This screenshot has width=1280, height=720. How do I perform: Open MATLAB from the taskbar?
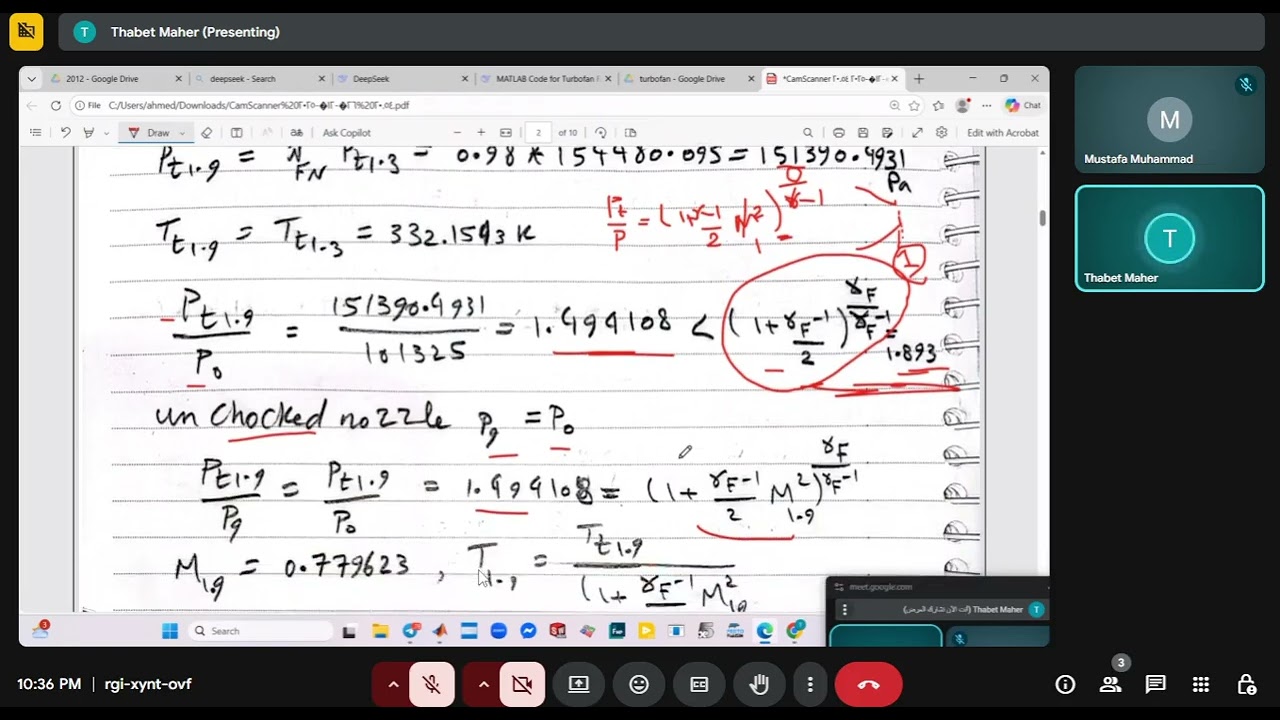439,631
